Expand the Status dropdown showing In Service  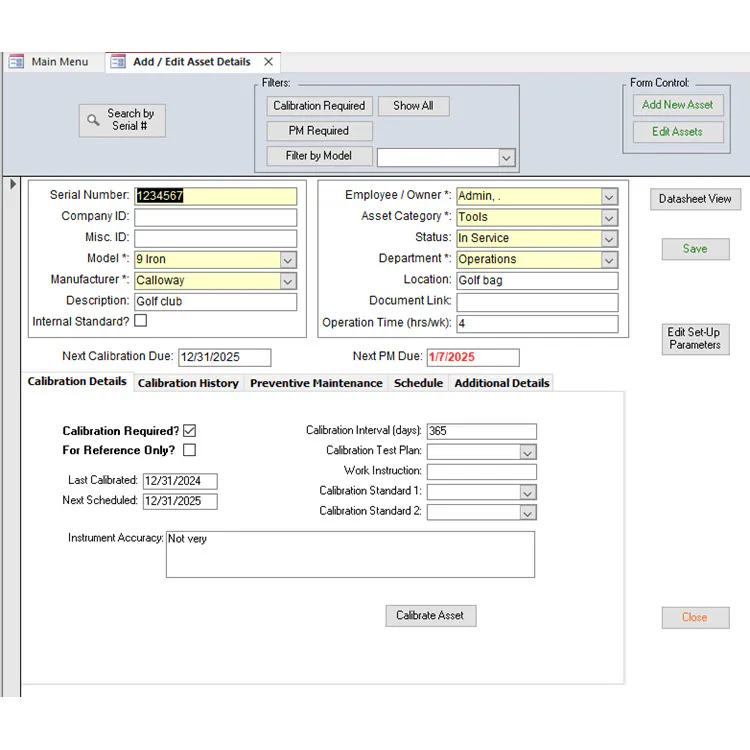click(609, 239)
